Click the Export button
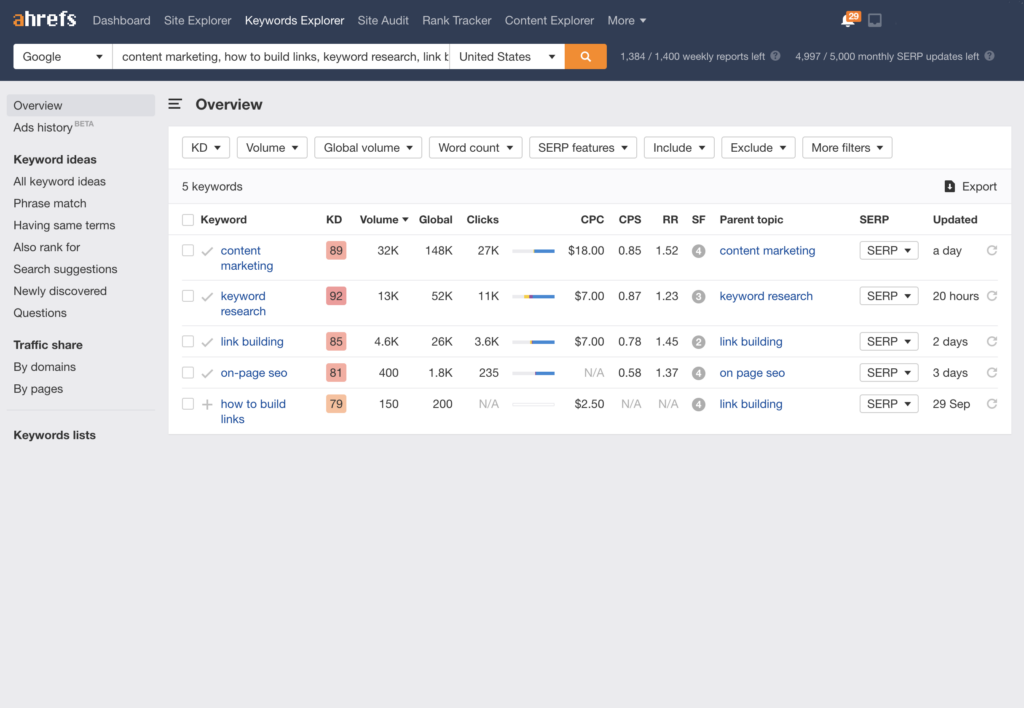 click(970, 187)
